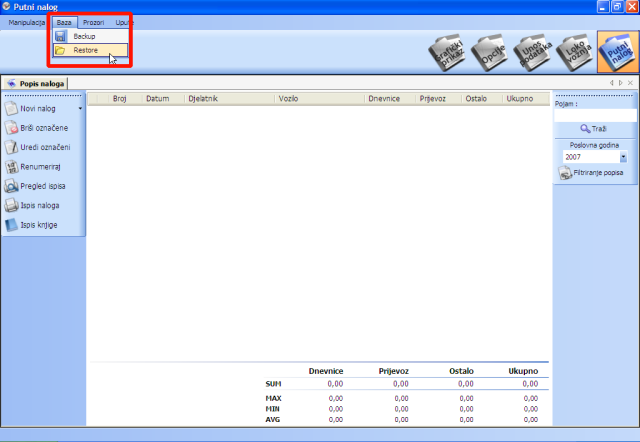Click the Briši označene icon
Screen dimensions: 640x442
(11, 128)
